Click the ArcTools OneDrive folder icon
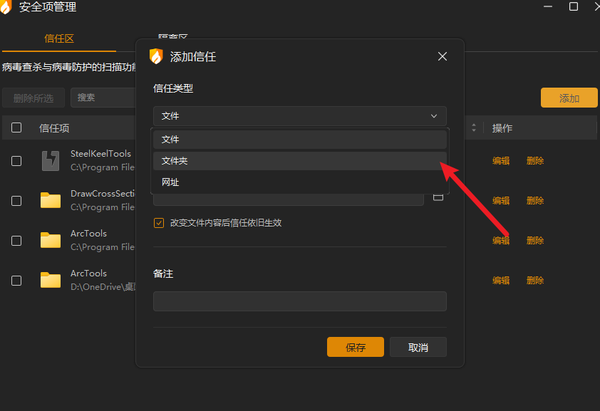This screenshot has height=411, width=600. coord(51,280)
